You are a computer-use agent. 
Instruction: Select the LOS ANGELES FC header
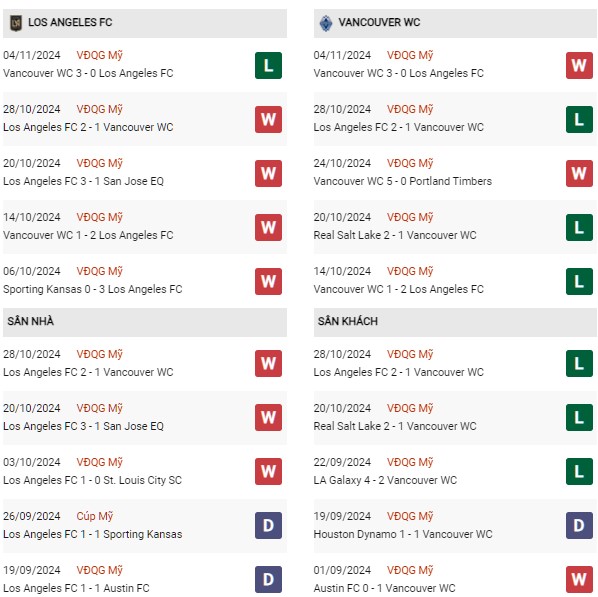[145, 23]
